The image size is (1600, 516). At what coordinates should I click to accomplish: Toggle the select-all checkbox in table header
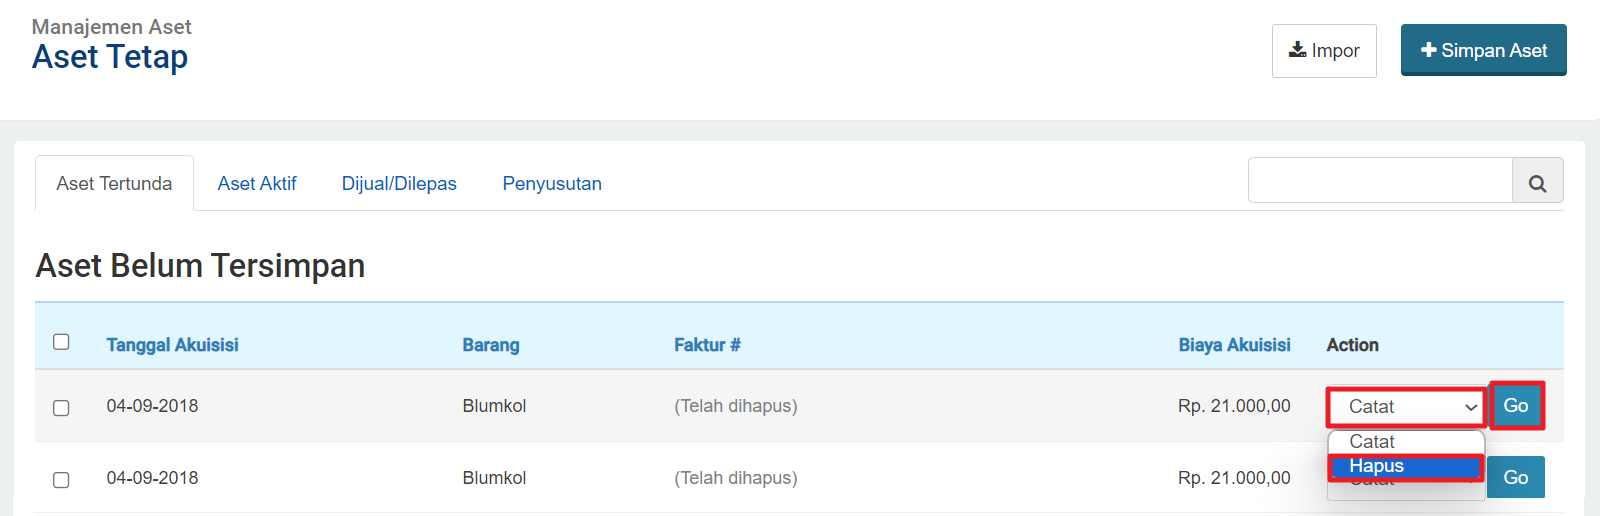tap(61, 342)
